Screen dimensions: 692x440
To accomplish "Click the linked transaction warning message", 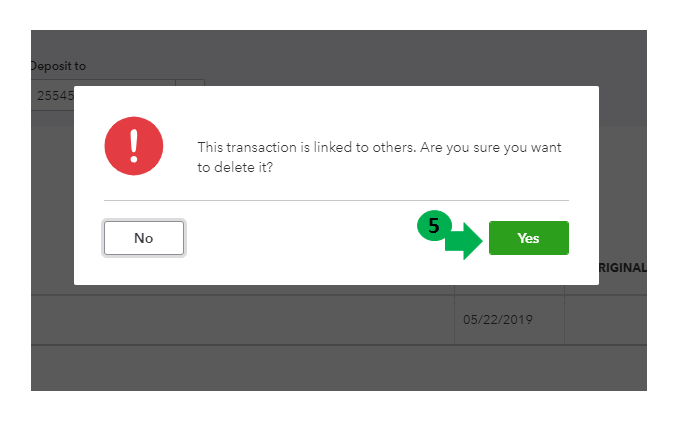I will pyautogui.click(x=379, y=147).
